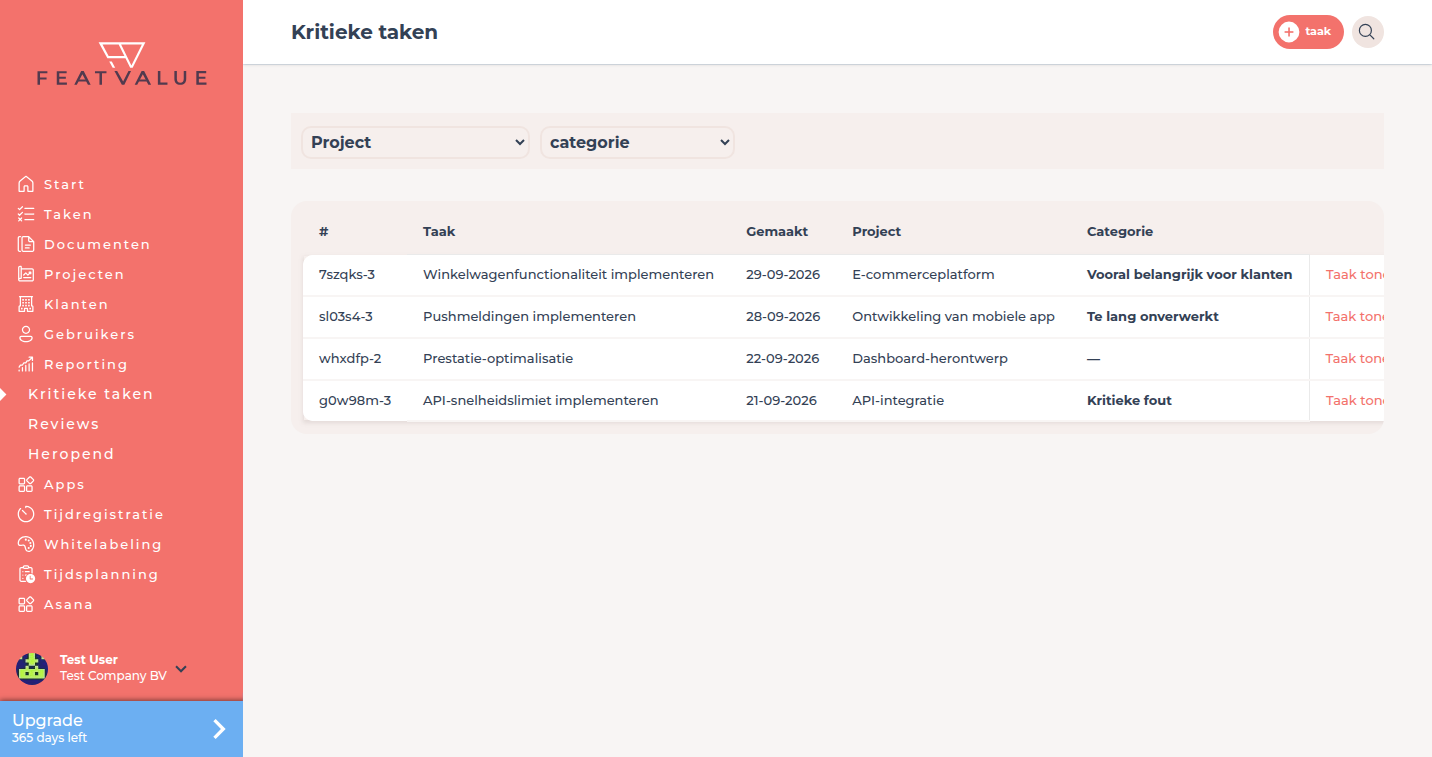
Task: Show task for Pushmeldingen implementeren row
Action: (1354, 316)
